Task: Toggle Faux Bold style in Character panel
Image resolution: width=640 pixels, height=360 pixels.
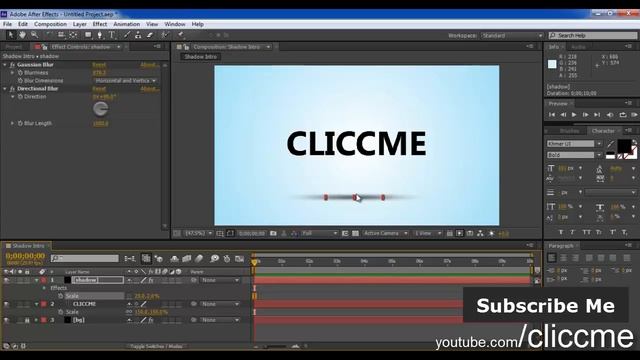Action: pos(561,232)
